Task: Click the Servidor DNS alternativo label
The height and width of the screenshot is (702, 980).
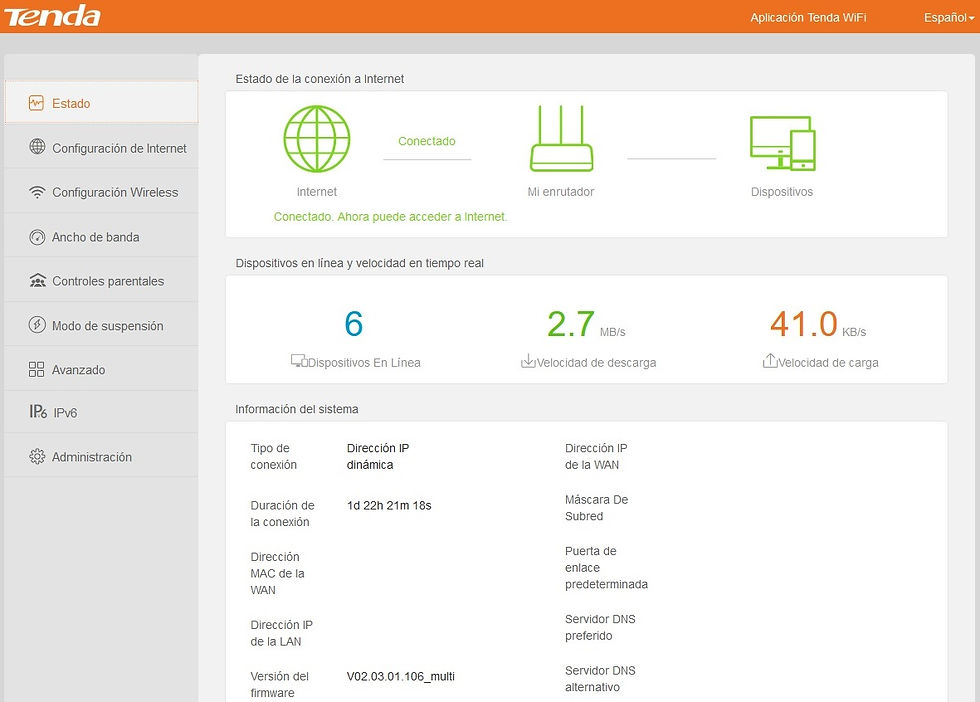Action: (600, 678)
